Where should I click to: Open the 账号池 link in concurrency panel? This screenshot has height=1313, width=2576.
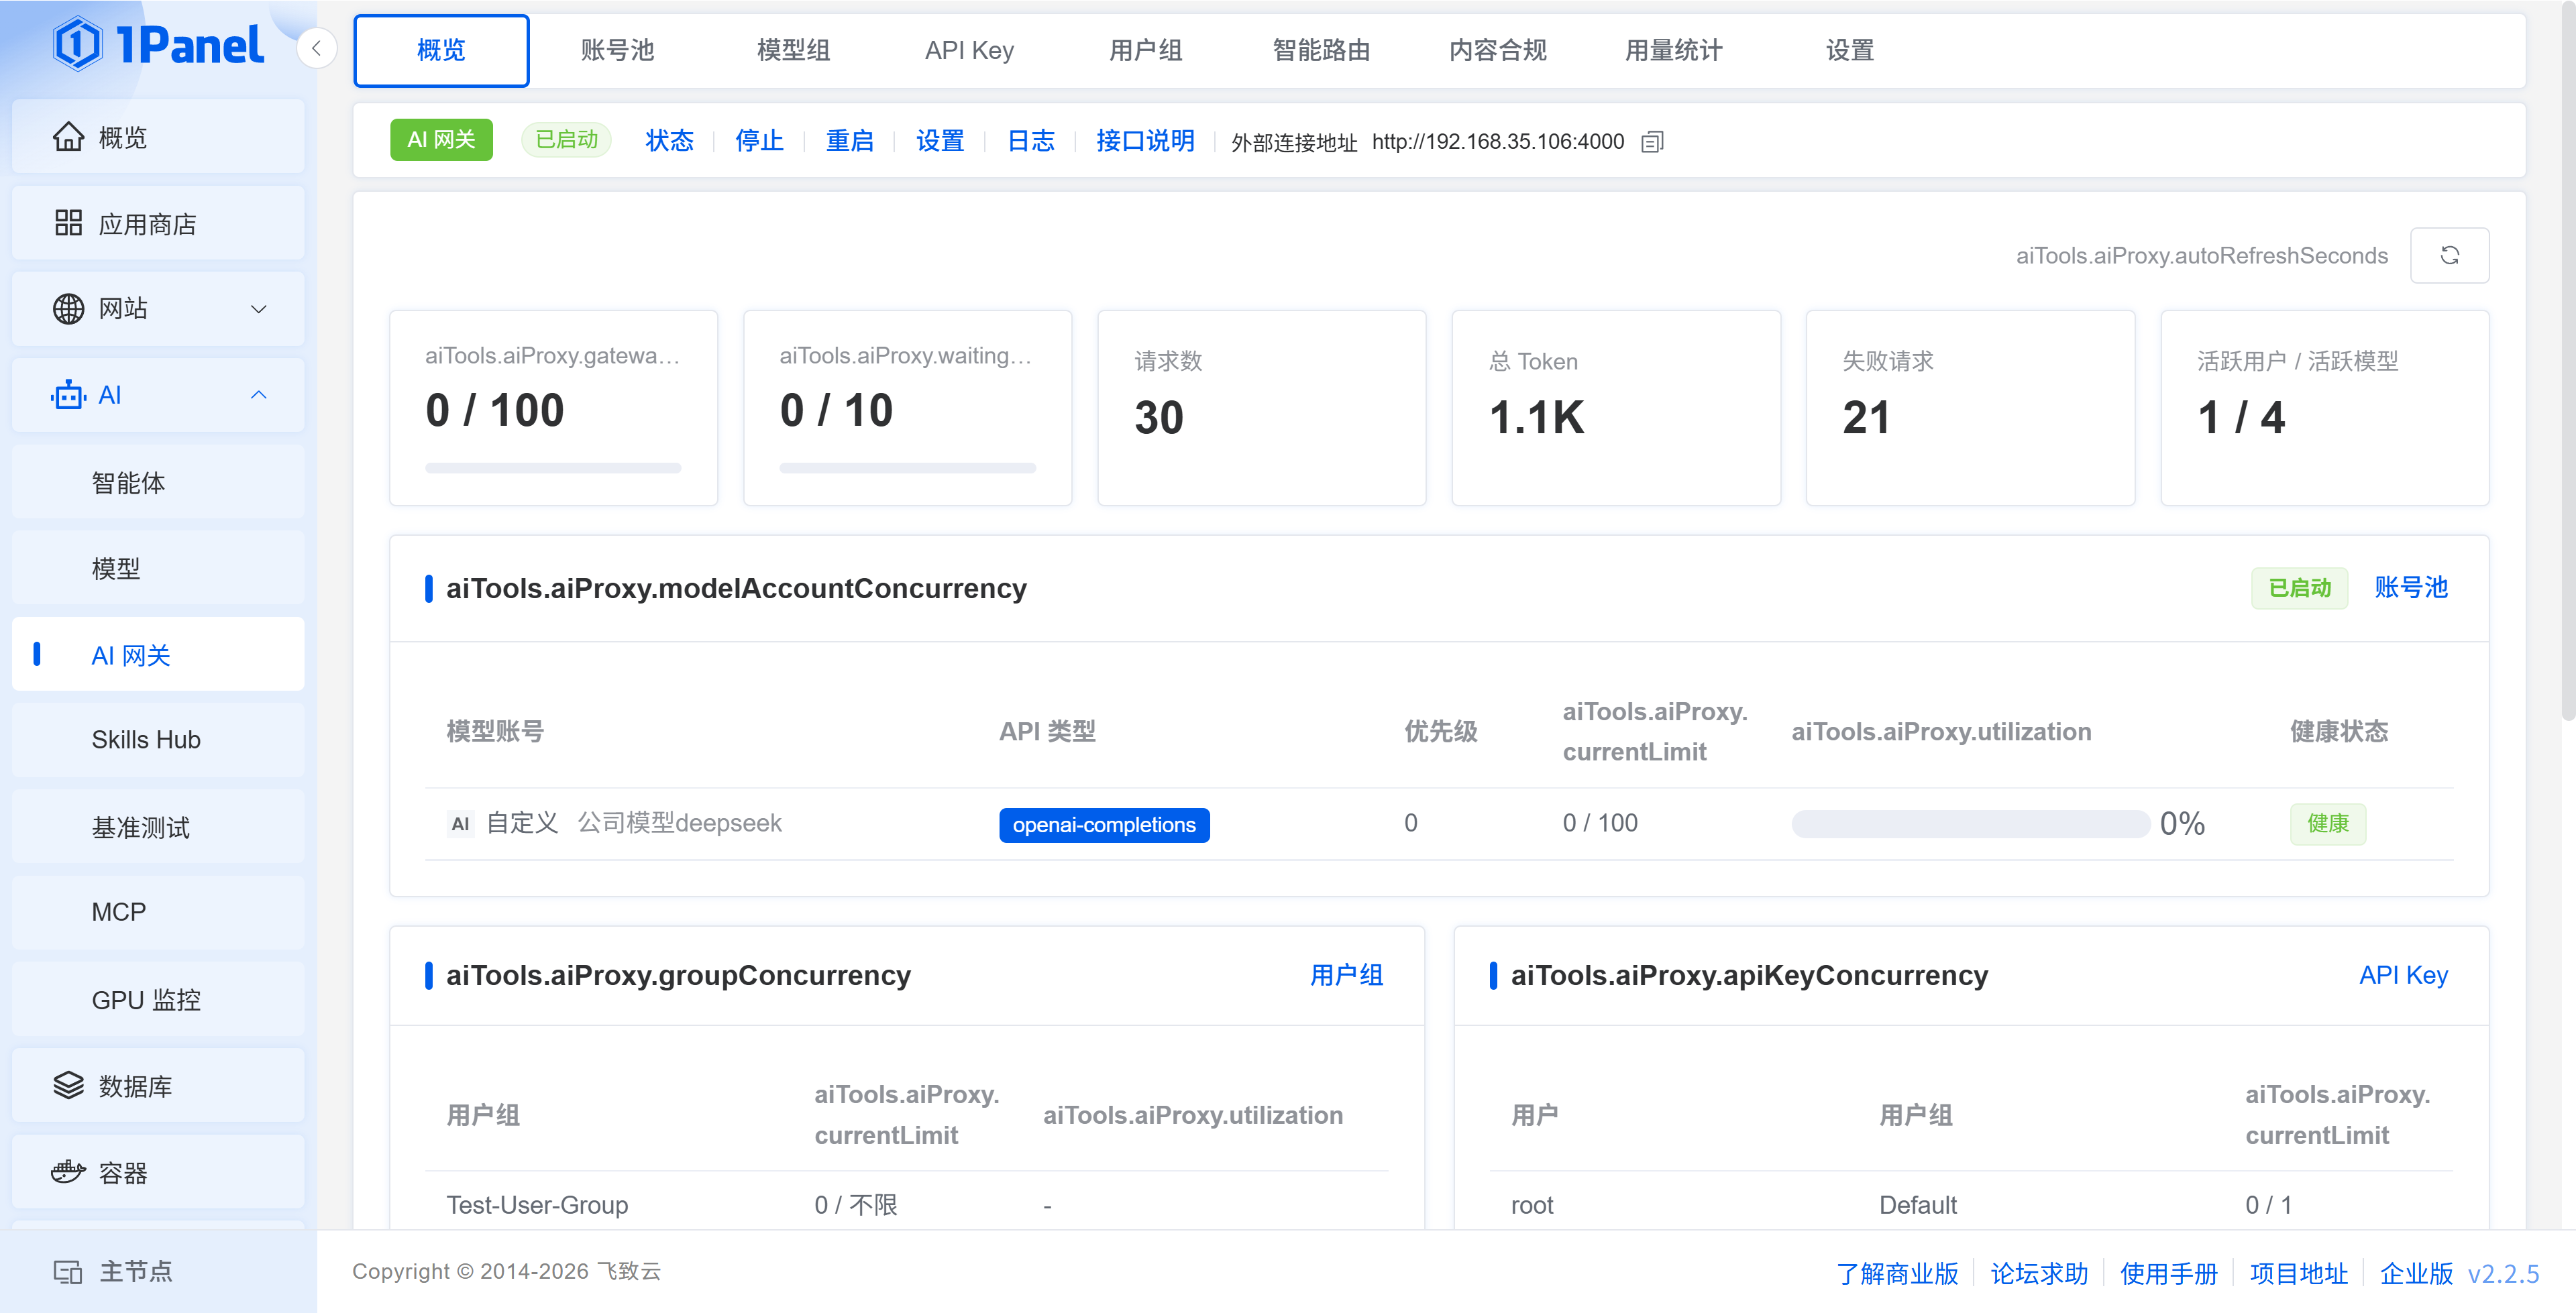(x=2411, y=588)
